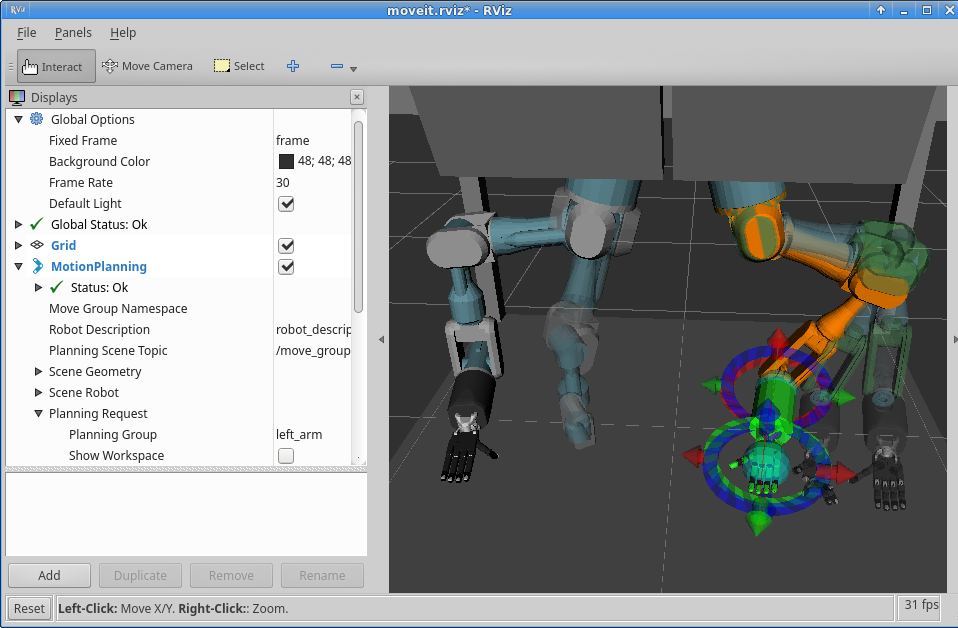Expand the right panel with arrow handle
The image size is (958, 628).
pos(954,339)
